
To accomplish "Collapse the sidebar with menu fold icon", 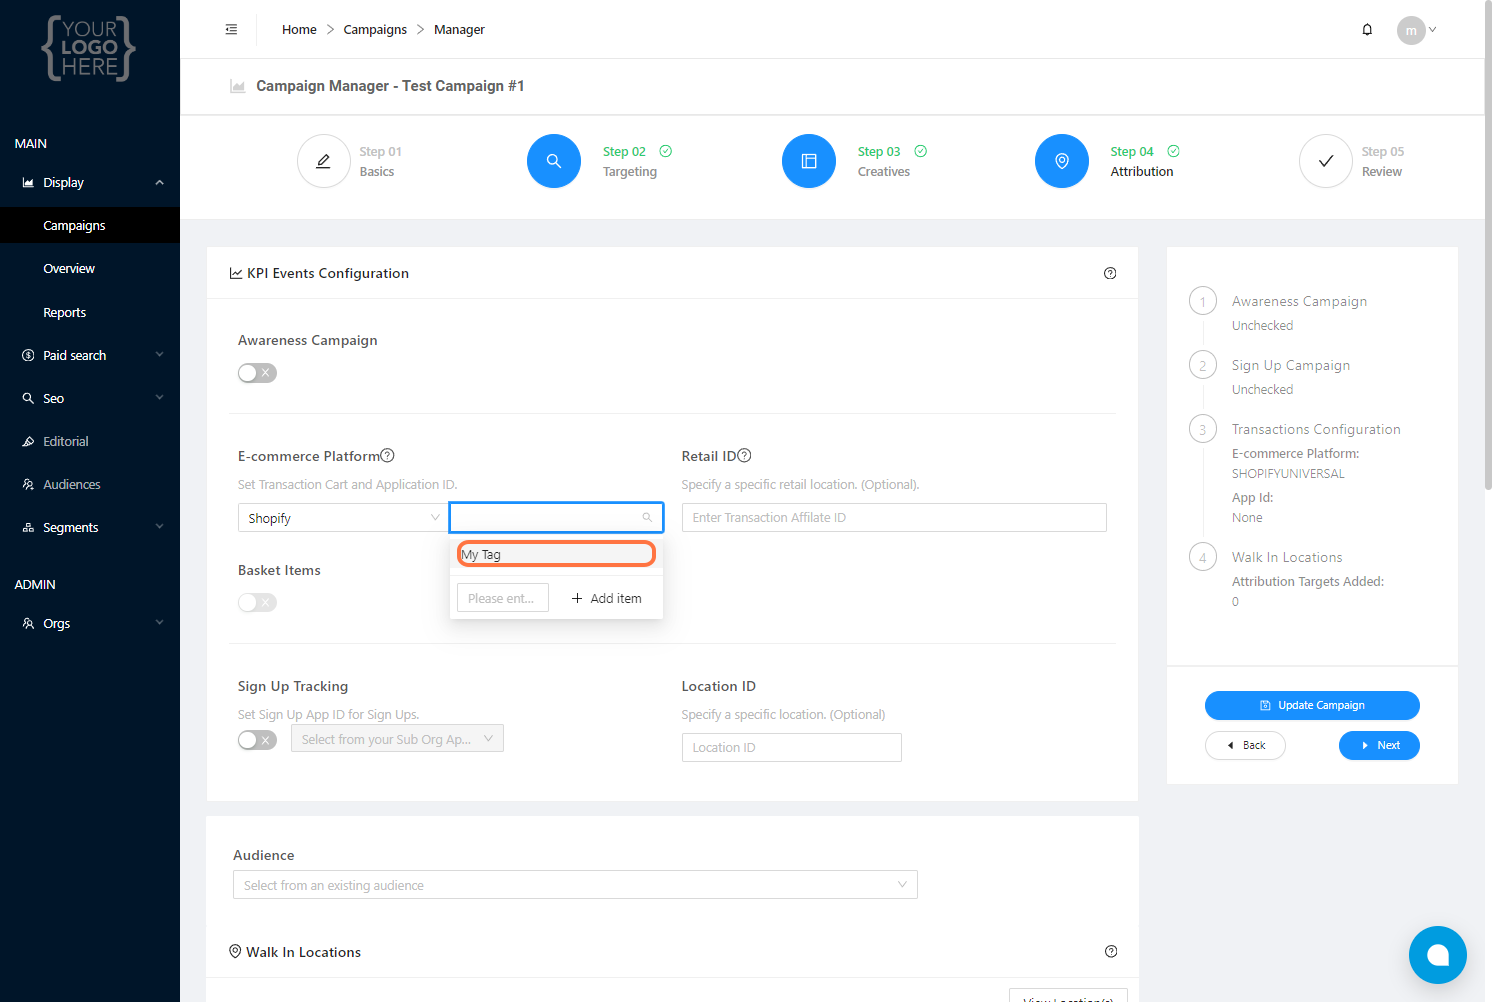I will tap(231, 30).
